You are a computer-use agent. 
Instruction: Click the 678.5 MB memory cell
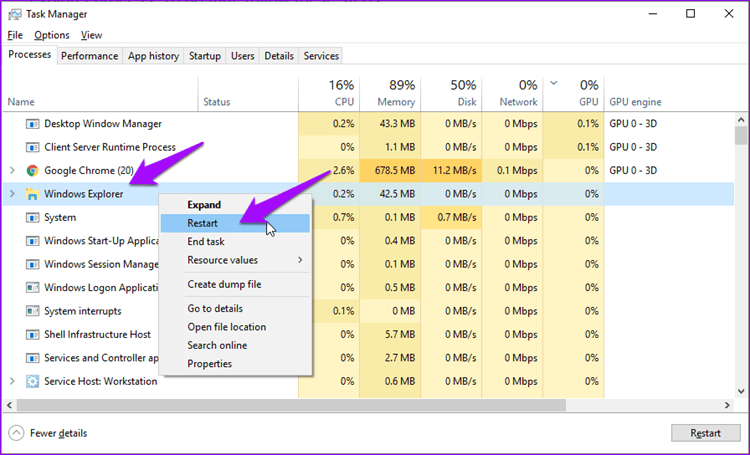click(x=390, y=170)
